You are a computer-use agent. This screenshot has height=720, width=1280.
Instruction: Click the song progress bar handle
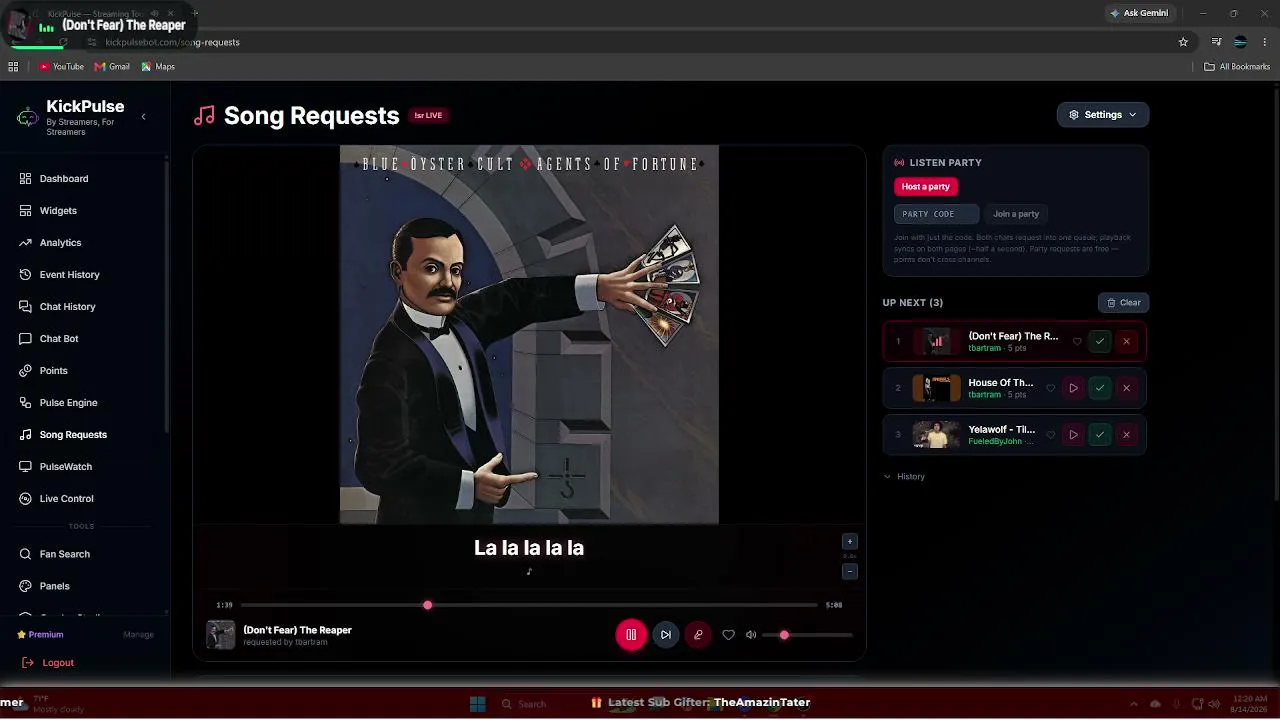tap(428, 605)
